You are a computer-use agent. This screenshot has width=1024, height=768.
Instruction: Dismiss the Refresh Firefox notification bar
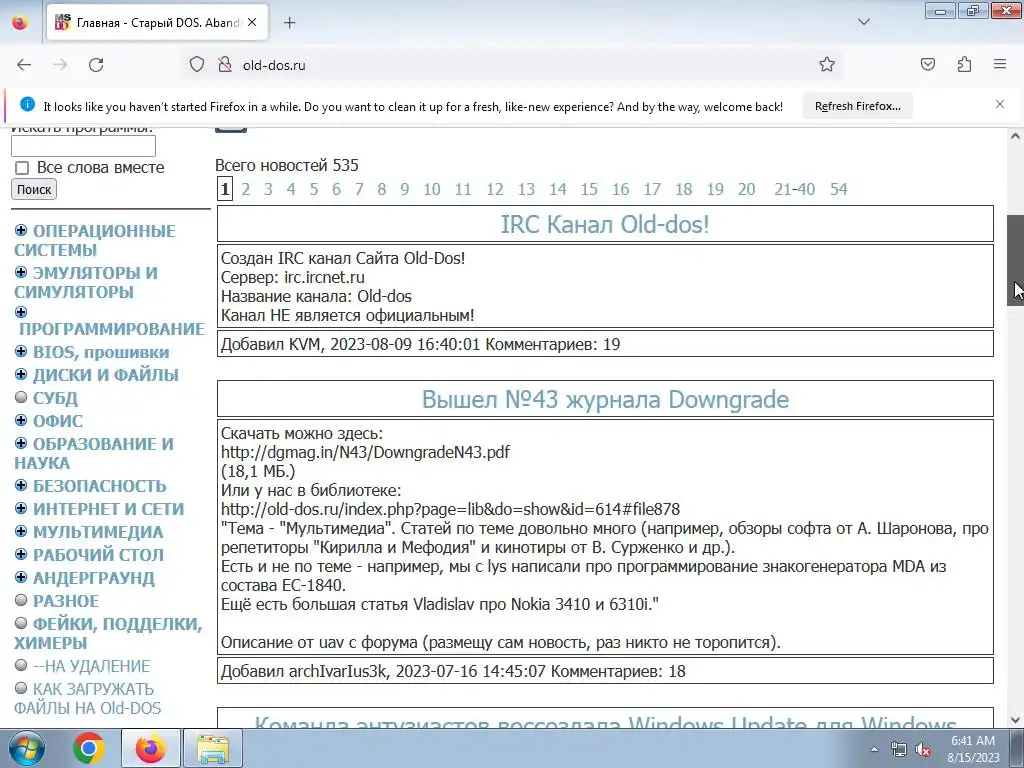click(999, 104)
